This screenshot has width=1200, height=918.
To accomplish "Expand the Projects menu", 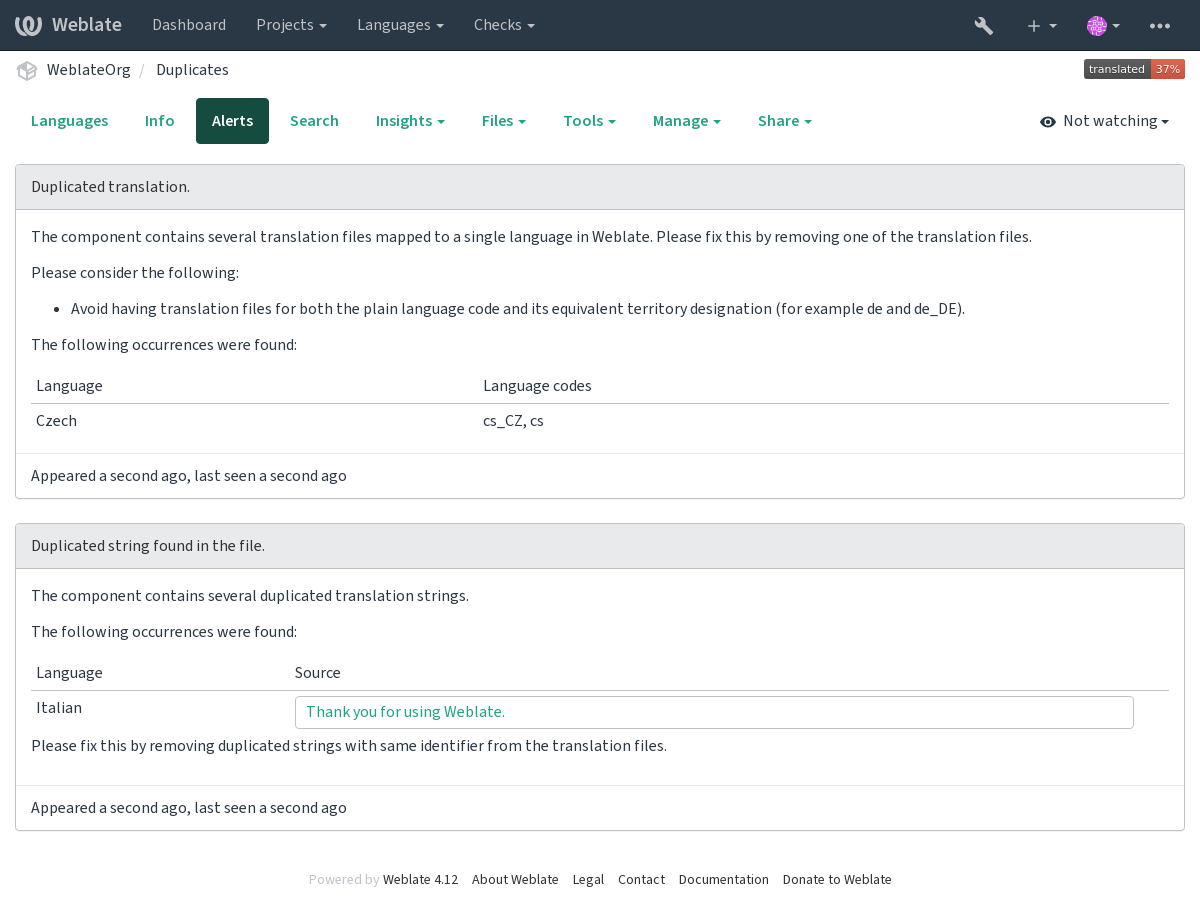I will 292,25.
